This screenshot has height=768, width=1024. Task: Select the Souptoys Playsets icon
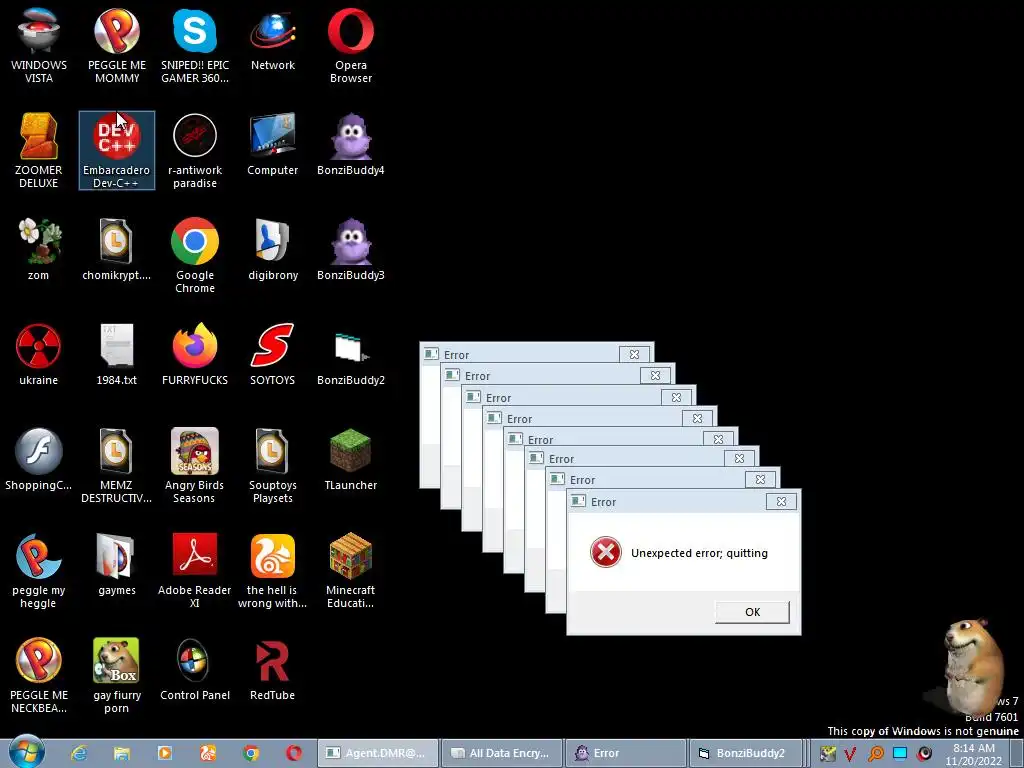point(273,466)
